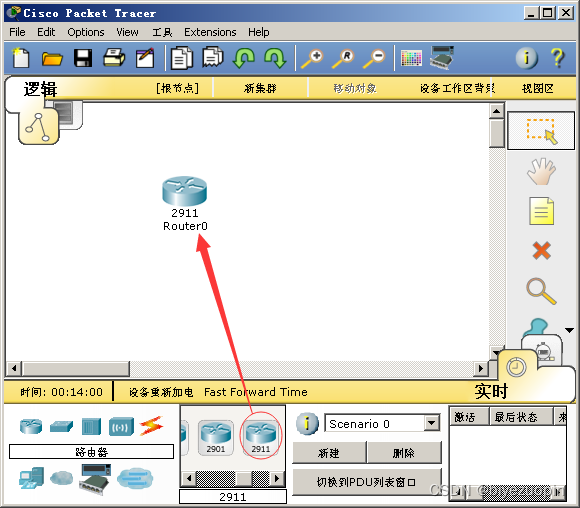Open the custom devices dialog icon
The width and height of the screenshot is (580, 508).
tap(442, 58)
